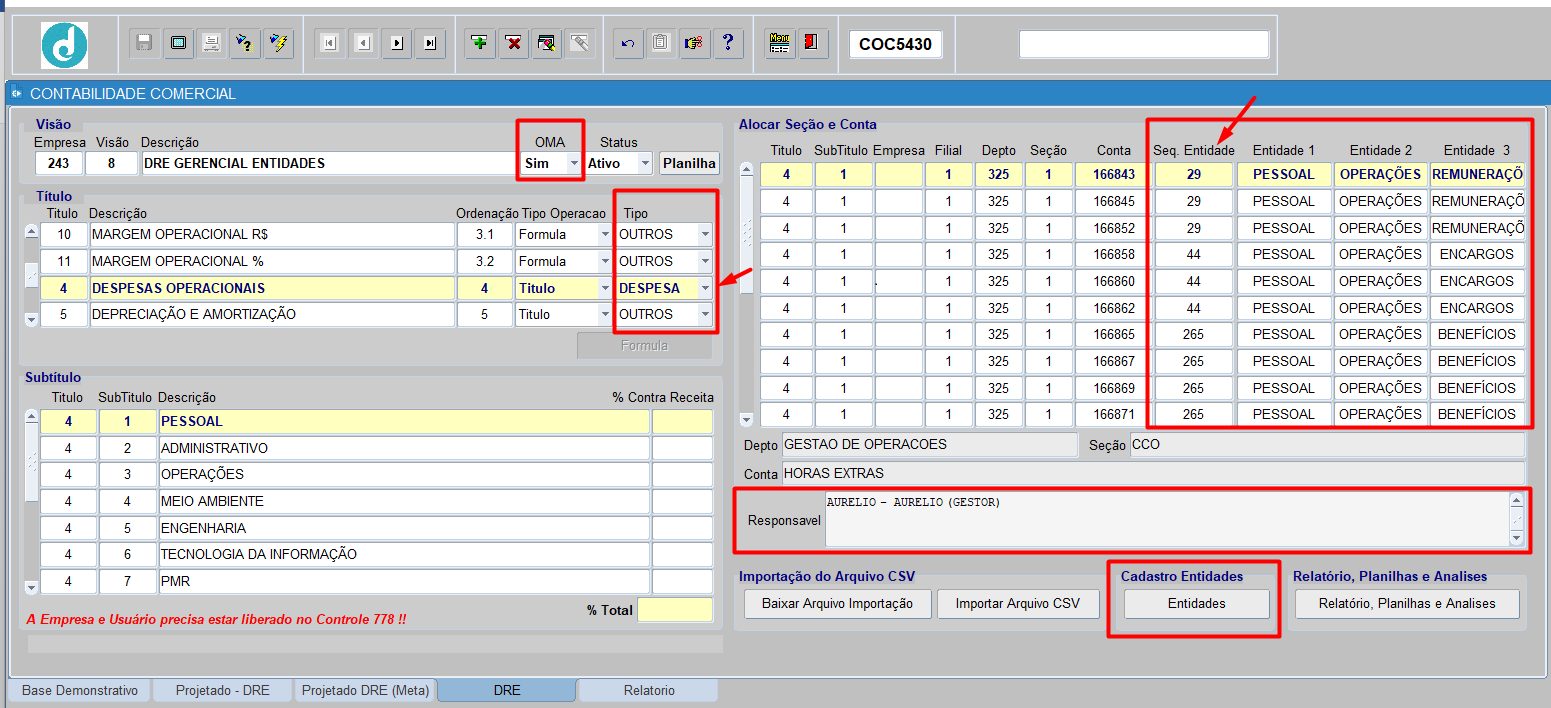Open Tipo dropdown on DEPRECIAÇÃO E AMORTIZAÇÃO row

coord(705,314)
